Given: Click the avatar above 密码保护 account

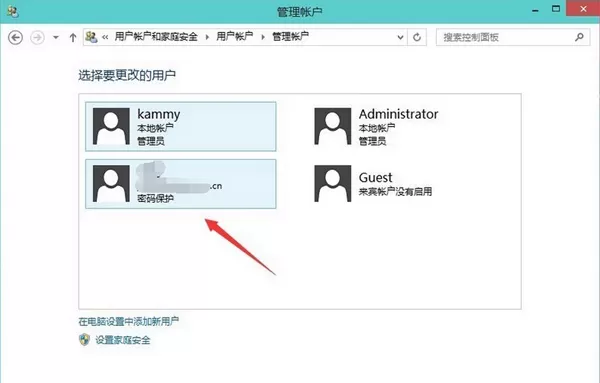Looking at the screenshot, I should click(111, 184).
